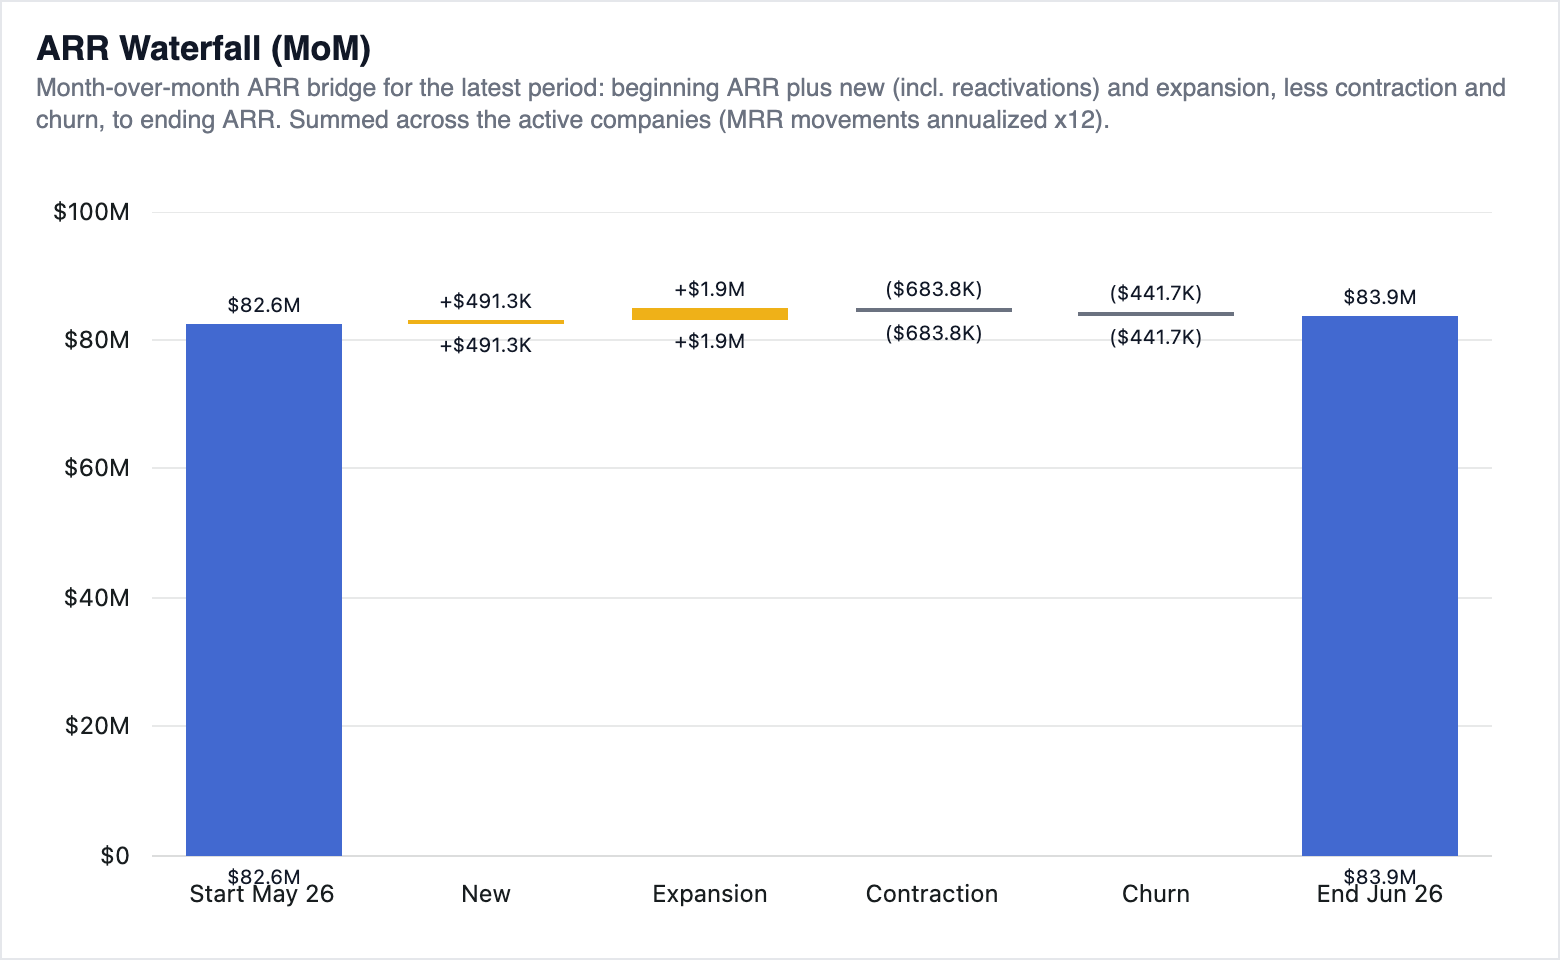Select the yellow New increase bar
The image size is (1560, 960).
486,322
